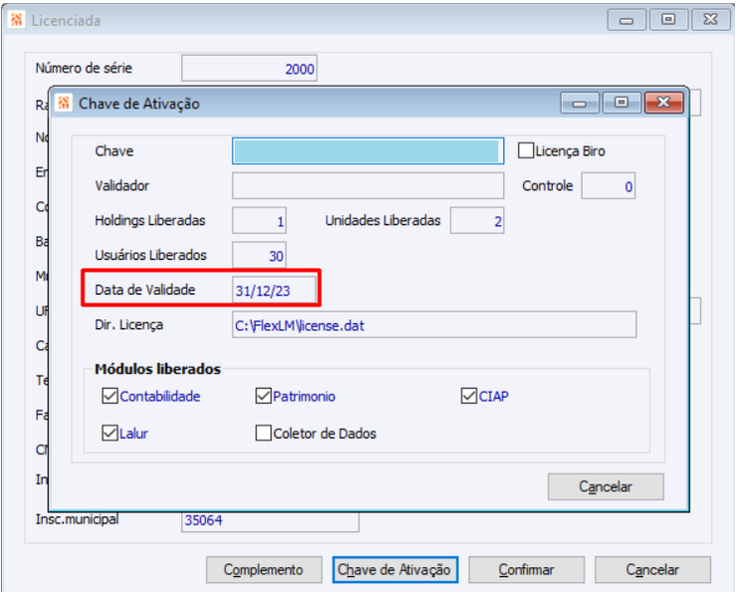
Task: Close the Licenciada window
Action: click(710, 20)
